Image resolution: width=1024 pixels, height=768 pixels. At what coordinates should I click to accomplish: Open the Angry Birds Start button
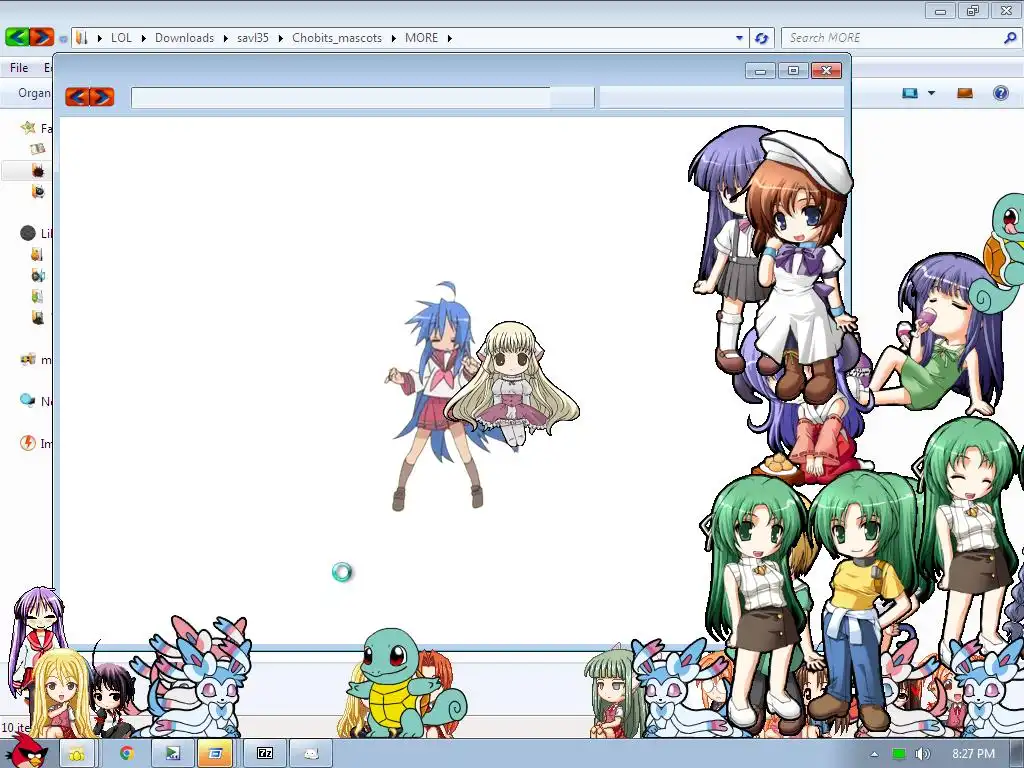pyautogui.click(x=26, y=751)
